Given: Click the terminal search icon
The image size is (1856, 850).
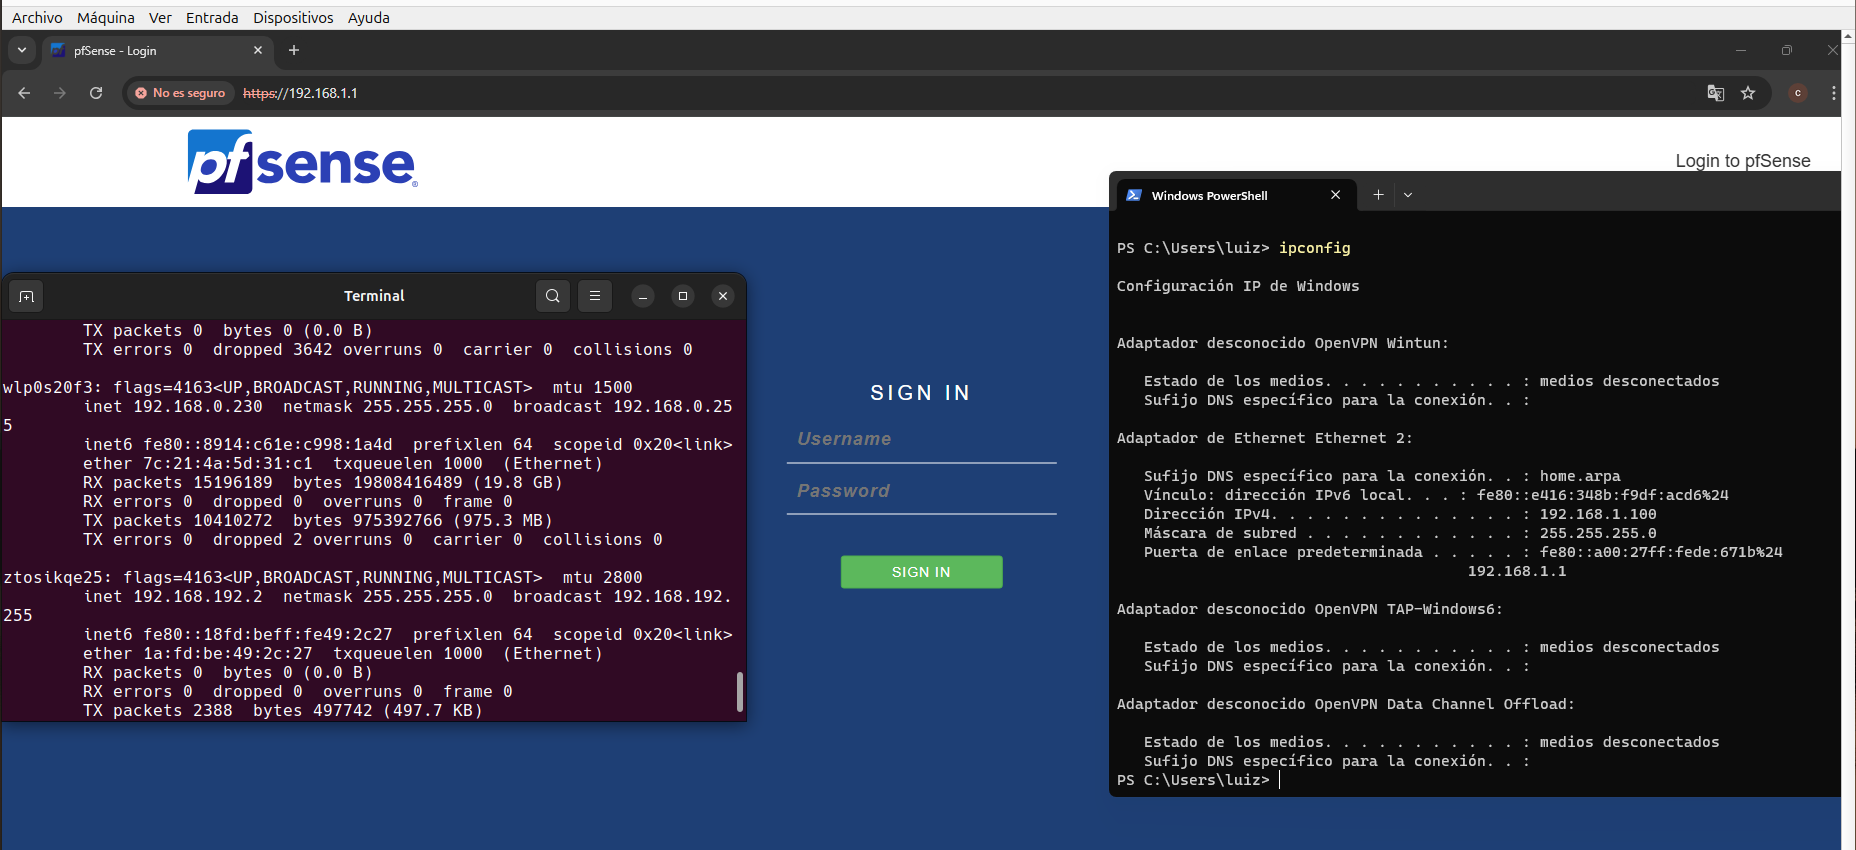Looking at the screenshot, I should tap(553, 296).
